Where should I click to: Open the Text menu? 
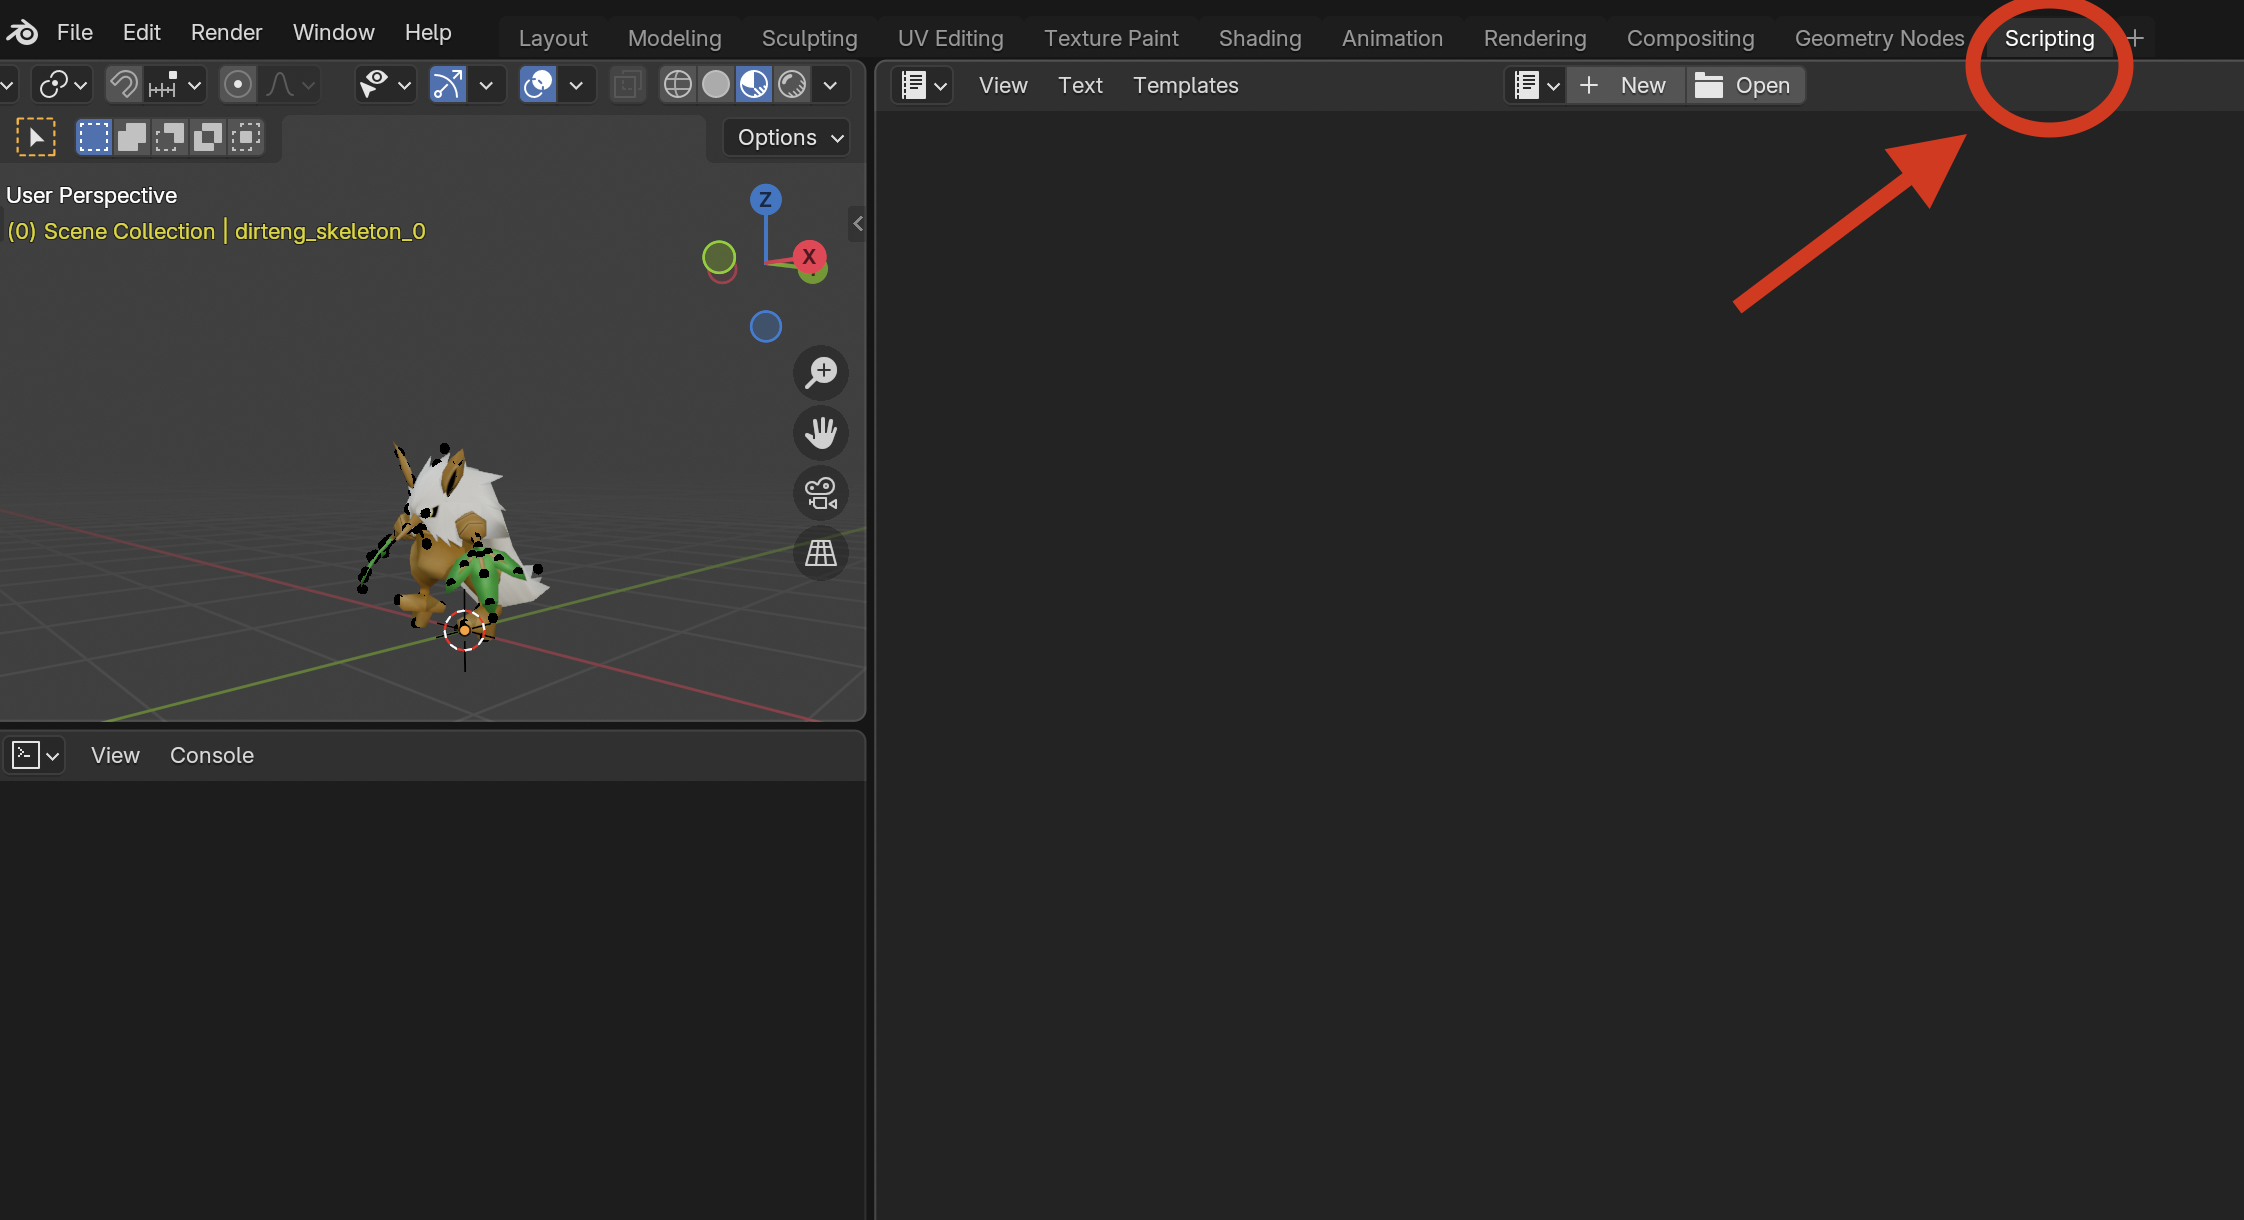click(1080, 86)
